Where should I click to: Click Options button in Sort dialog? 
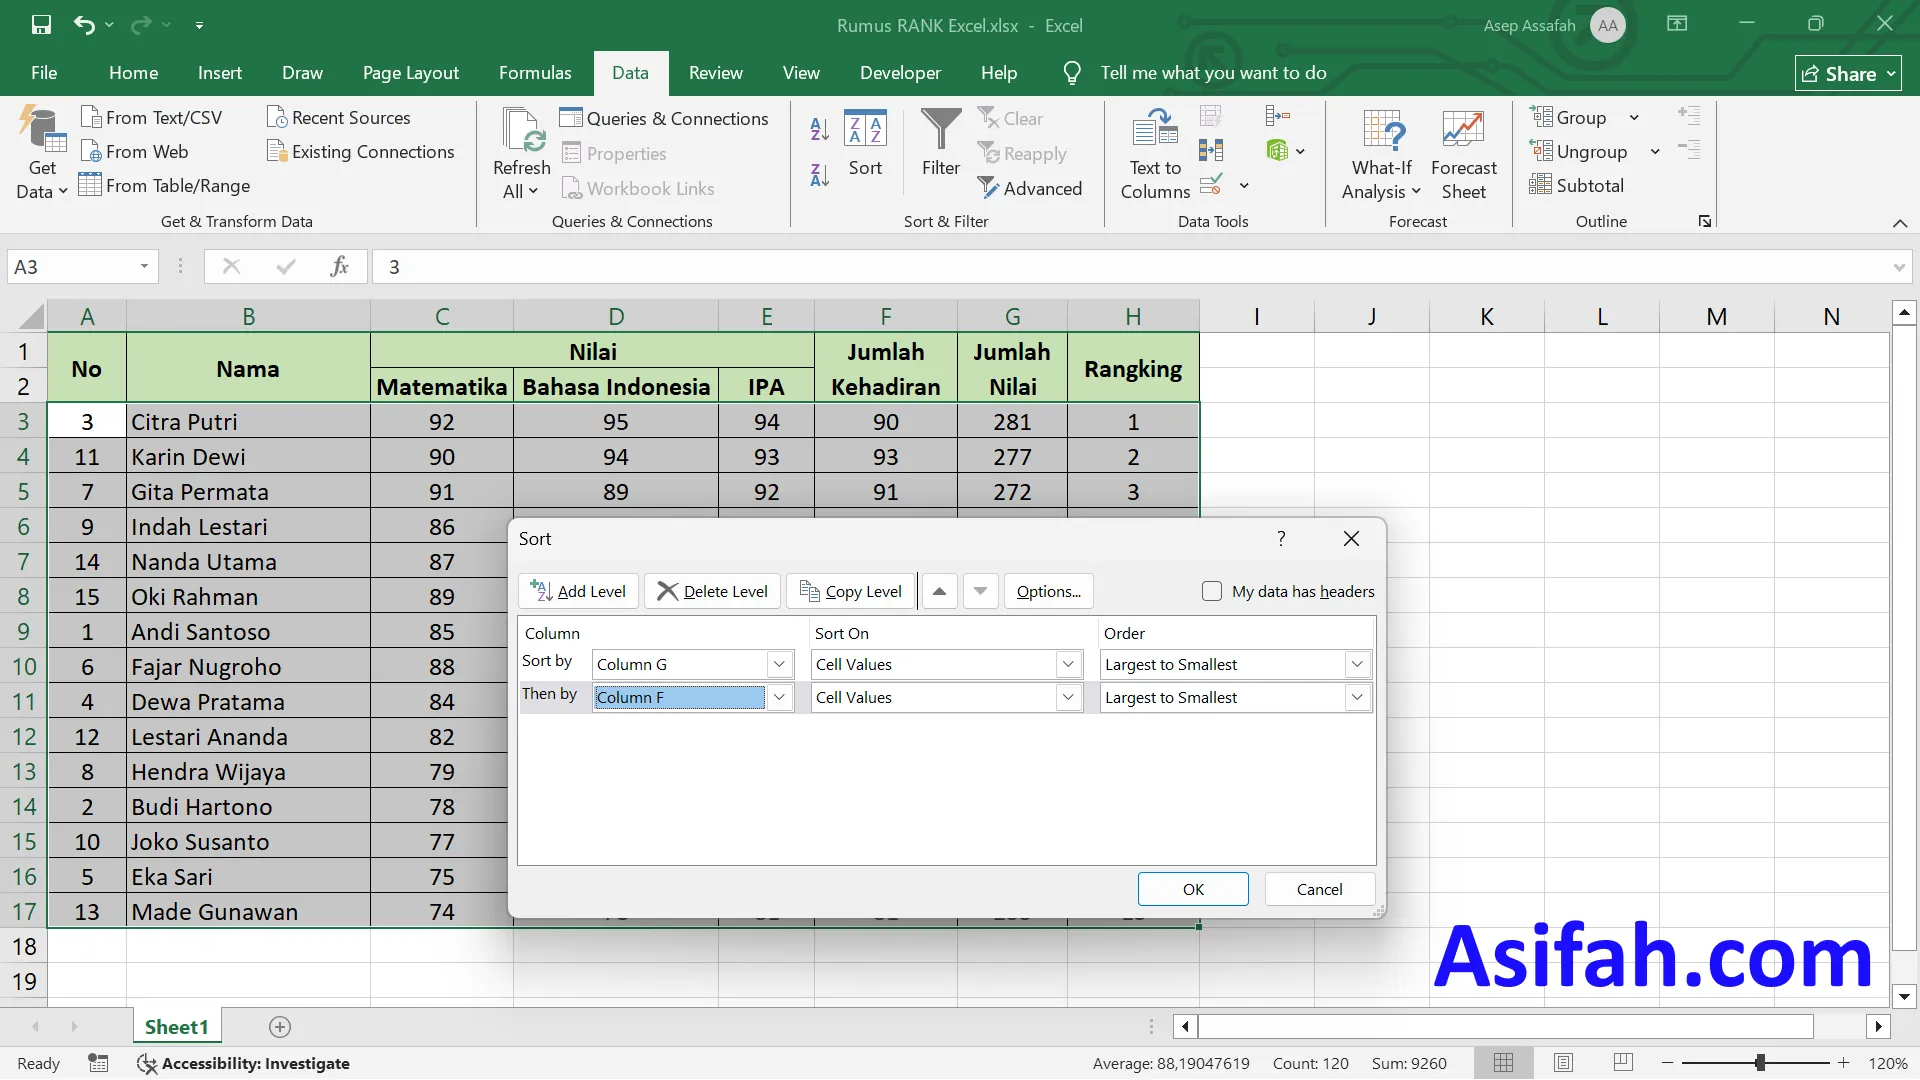(x=1048, y=591)
